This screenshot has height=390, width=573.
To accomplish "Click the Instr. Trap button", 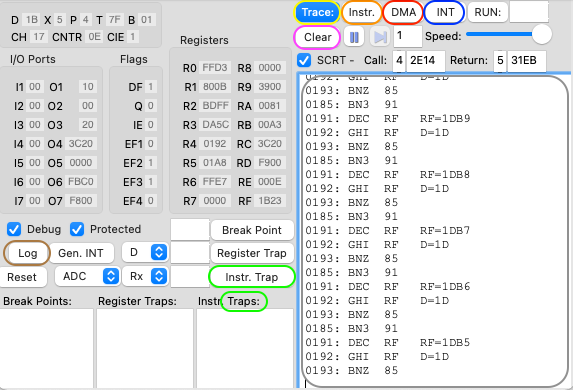I will point(251,277).
